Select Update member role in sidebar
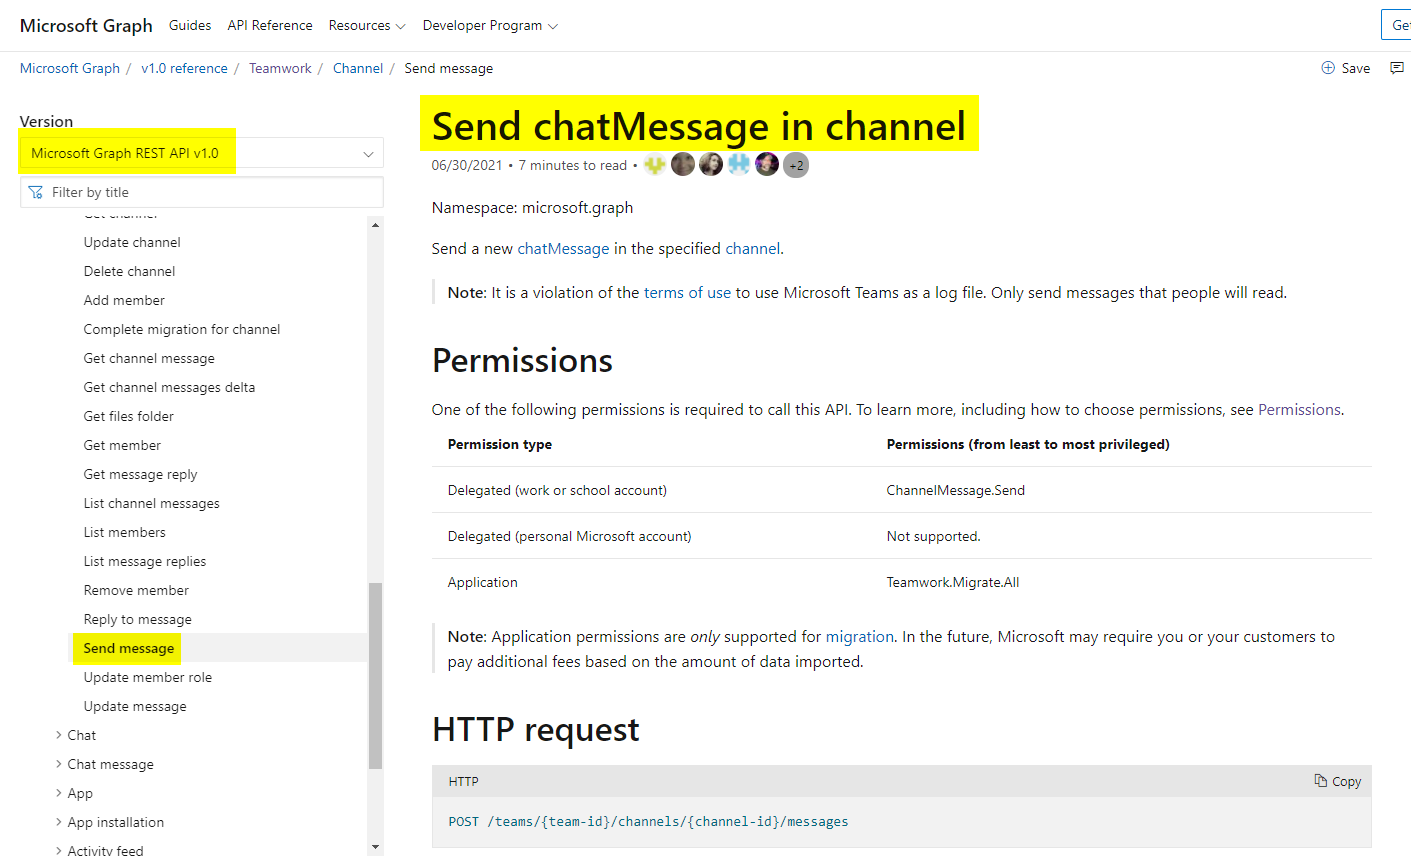This screenshot has height=862, width=1411. (147, 677)
